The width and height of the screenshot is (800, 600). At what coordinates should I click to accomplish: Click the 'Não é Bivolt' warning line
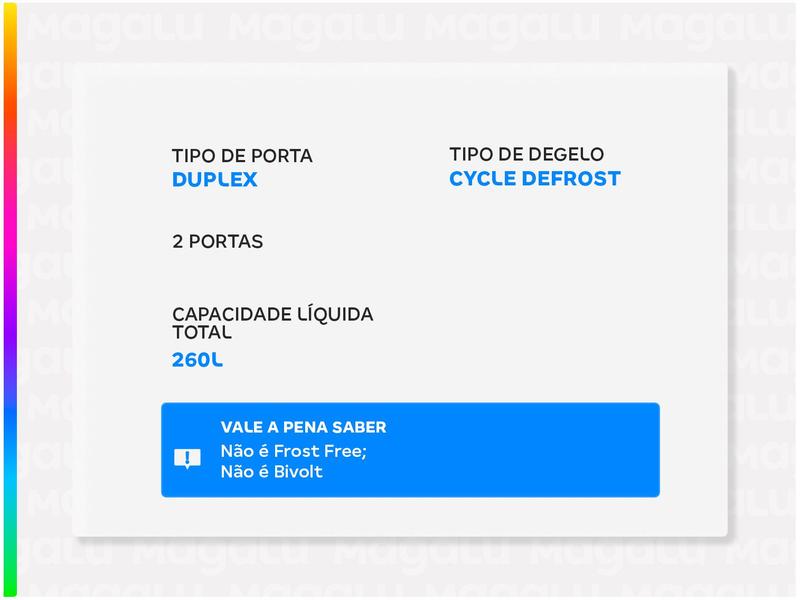[271, 471]
